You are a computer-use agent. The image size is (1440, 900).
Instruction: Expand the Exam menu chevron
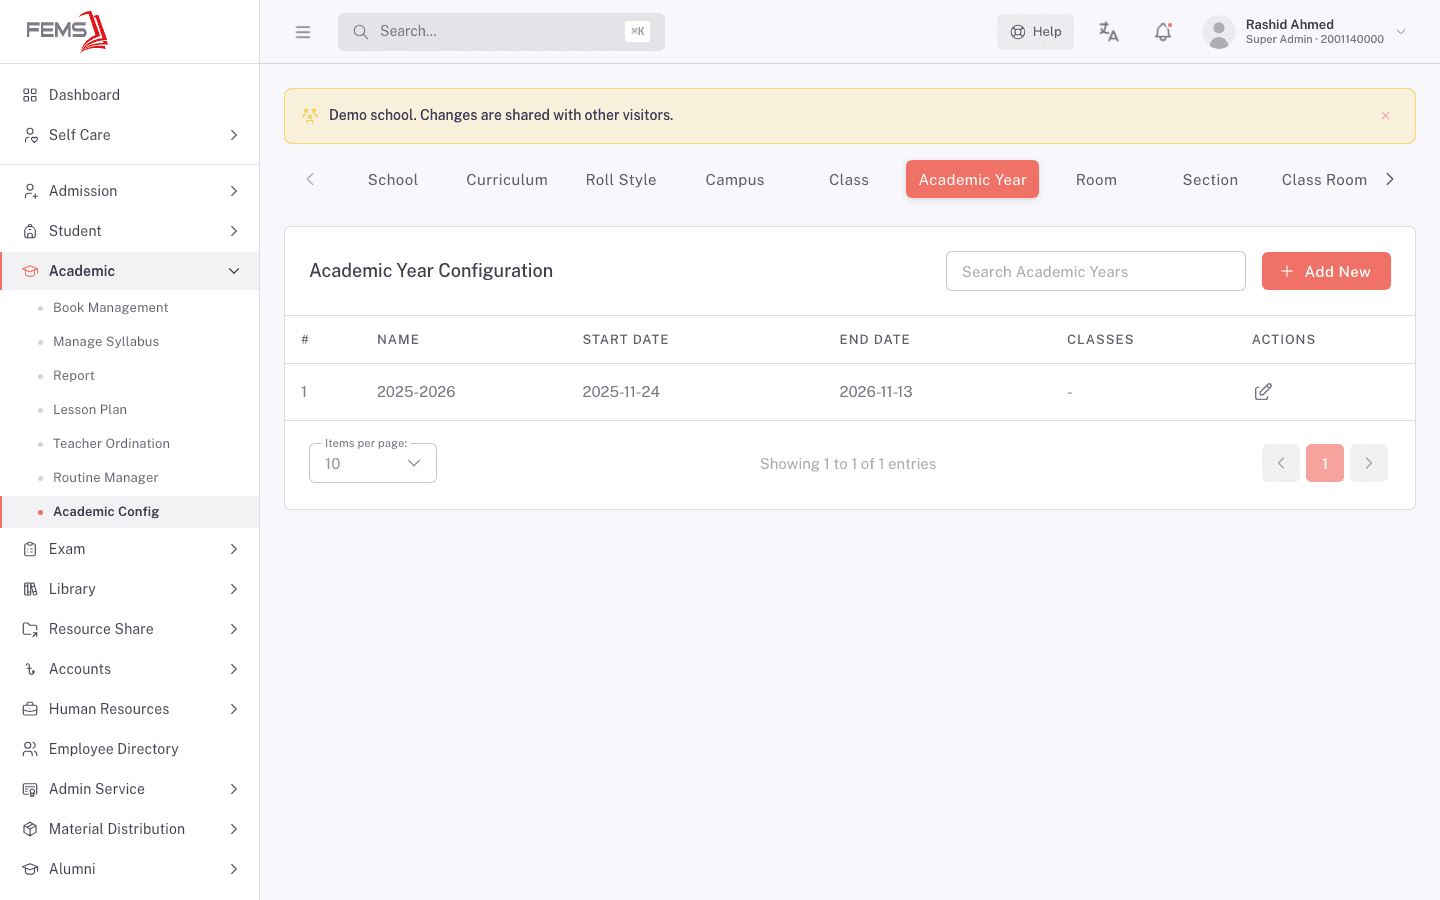234,549
